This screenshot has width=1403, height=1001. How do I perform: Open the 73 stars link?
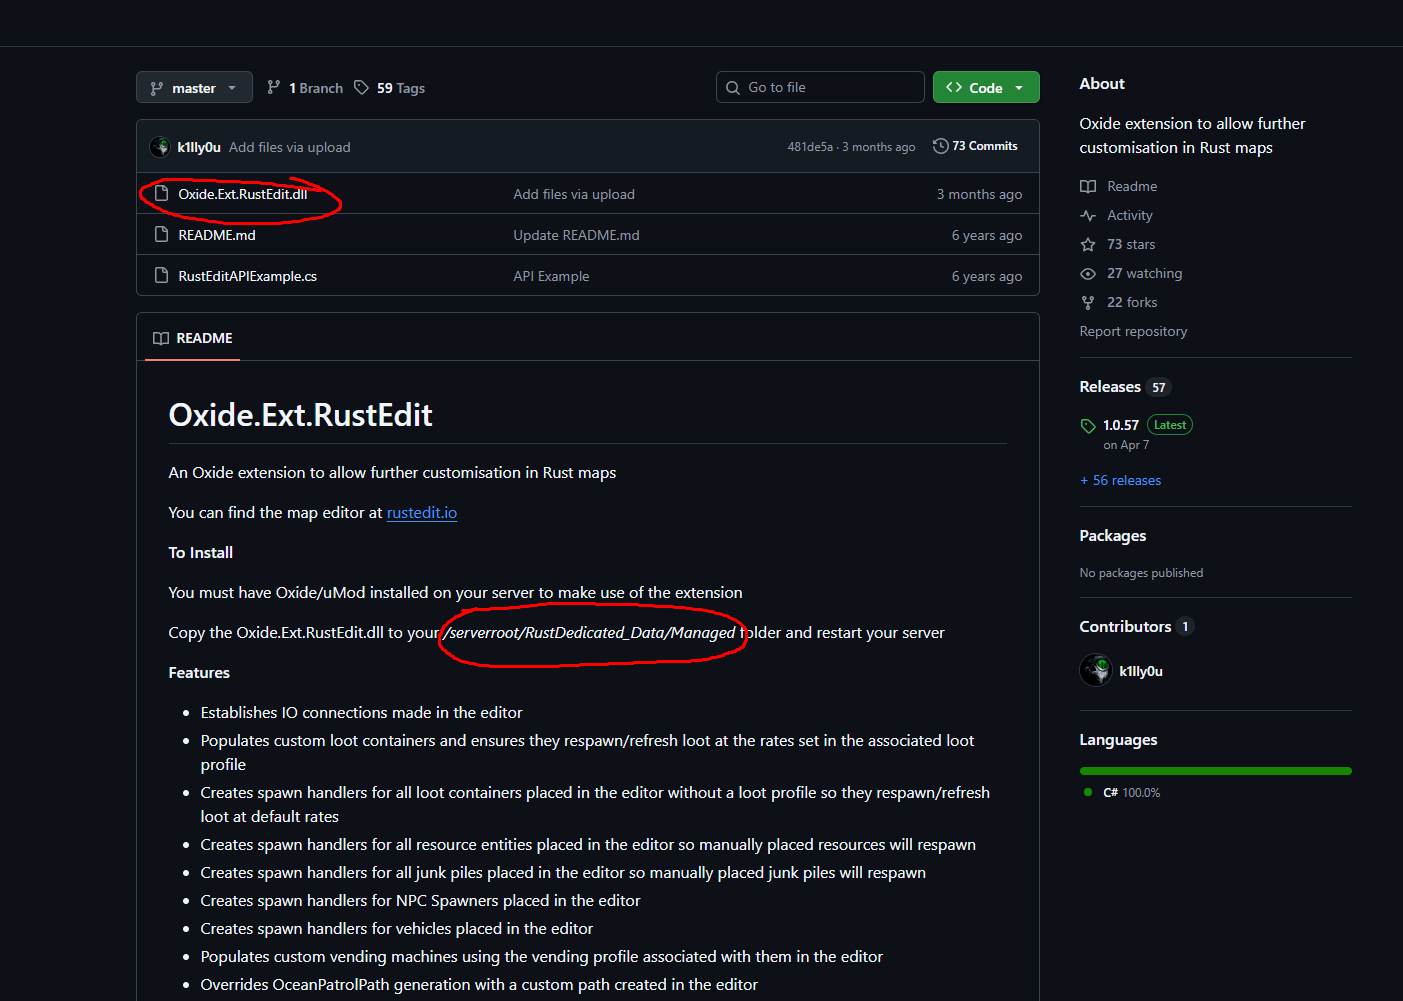coord(1131,244)
